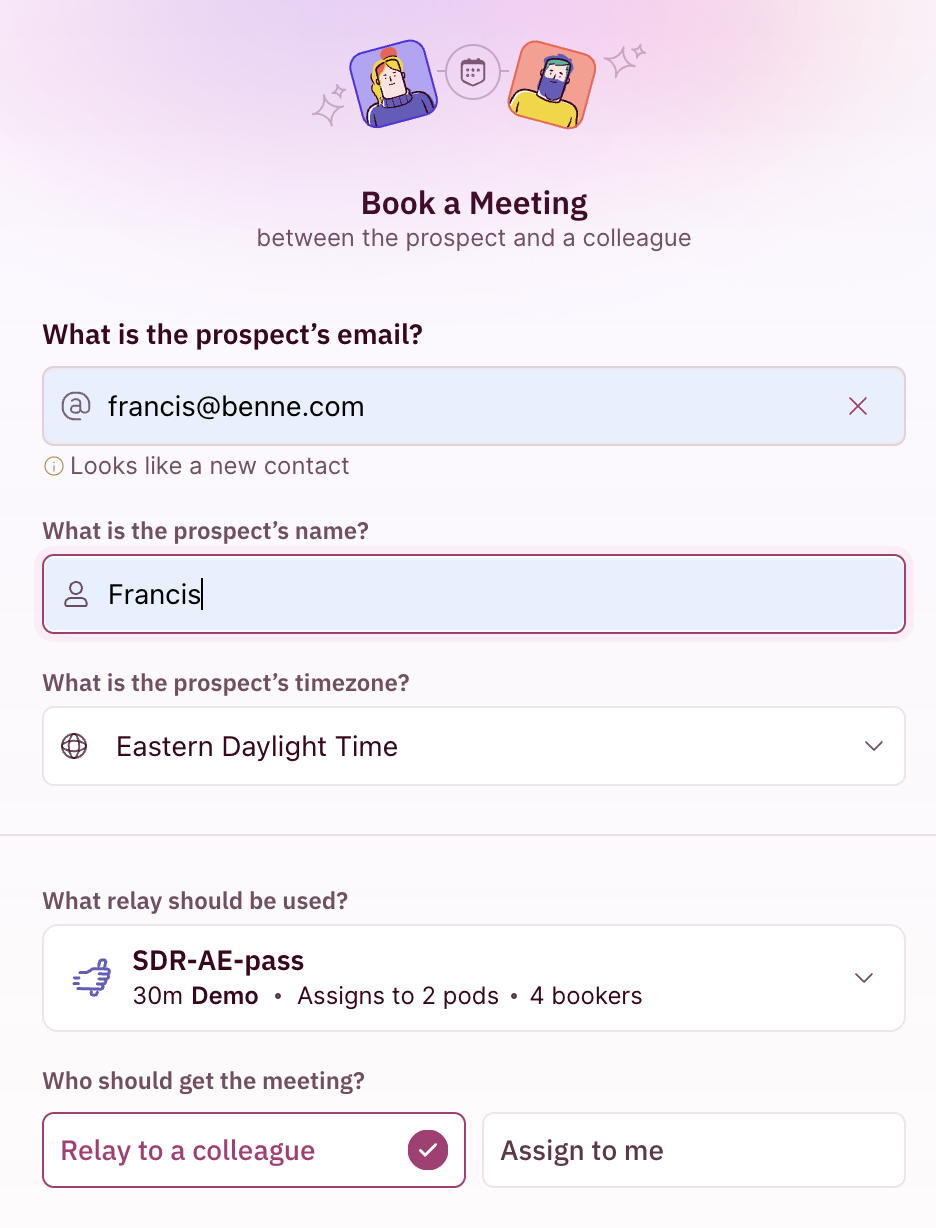Click the checkmark badge on Relay to a colleague
Screen dimensions: 936x1228
pyautogui.click(x=428, y=1150)
